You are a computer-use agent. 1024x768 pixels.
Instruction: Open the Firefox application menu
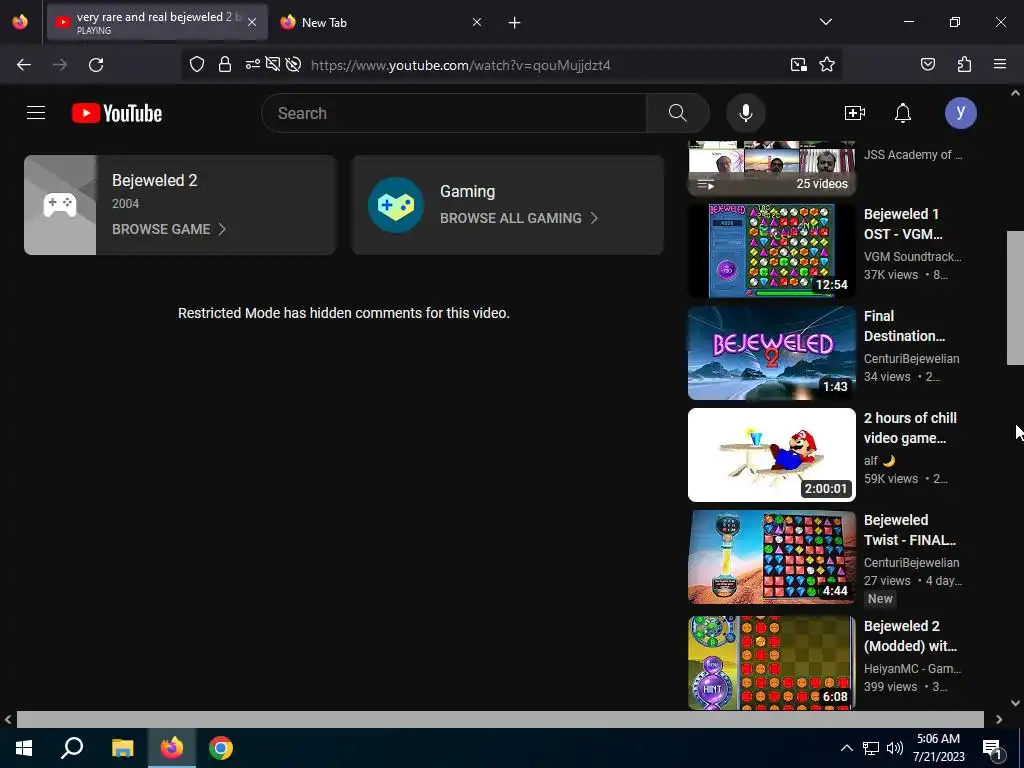pos(999,65)
